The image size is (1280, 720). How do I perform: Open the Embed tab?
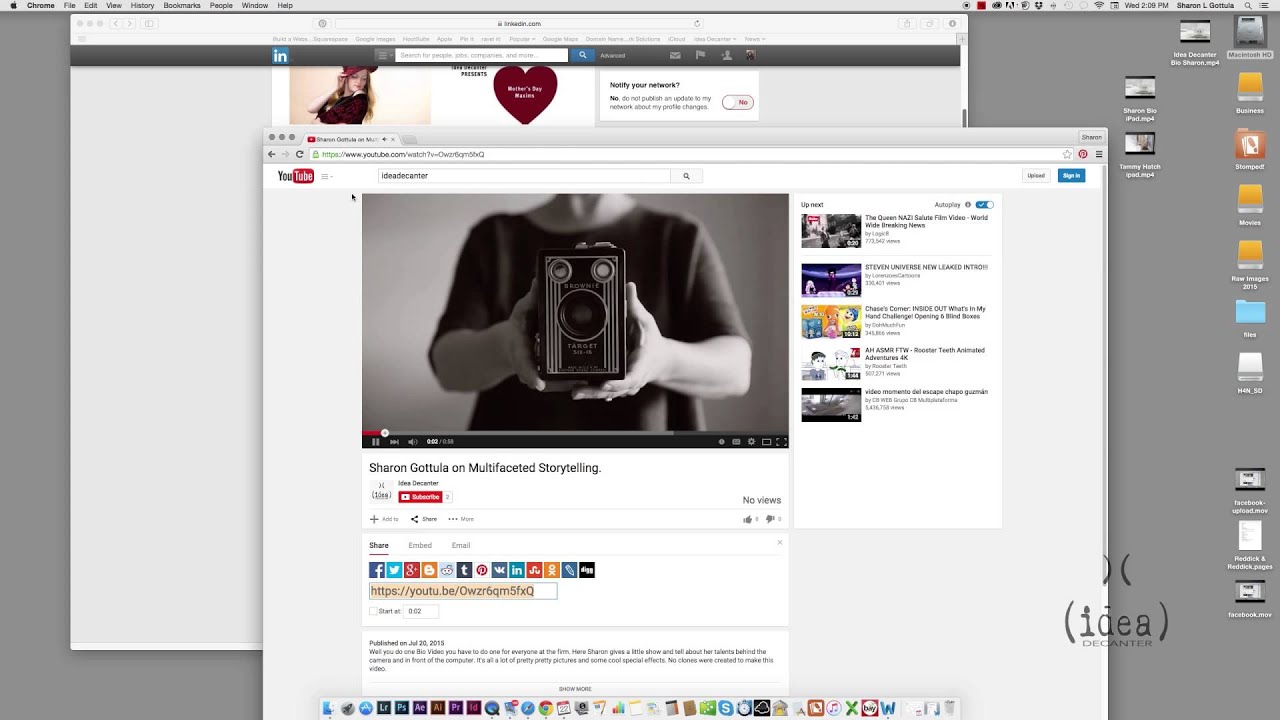click(420, 545)
